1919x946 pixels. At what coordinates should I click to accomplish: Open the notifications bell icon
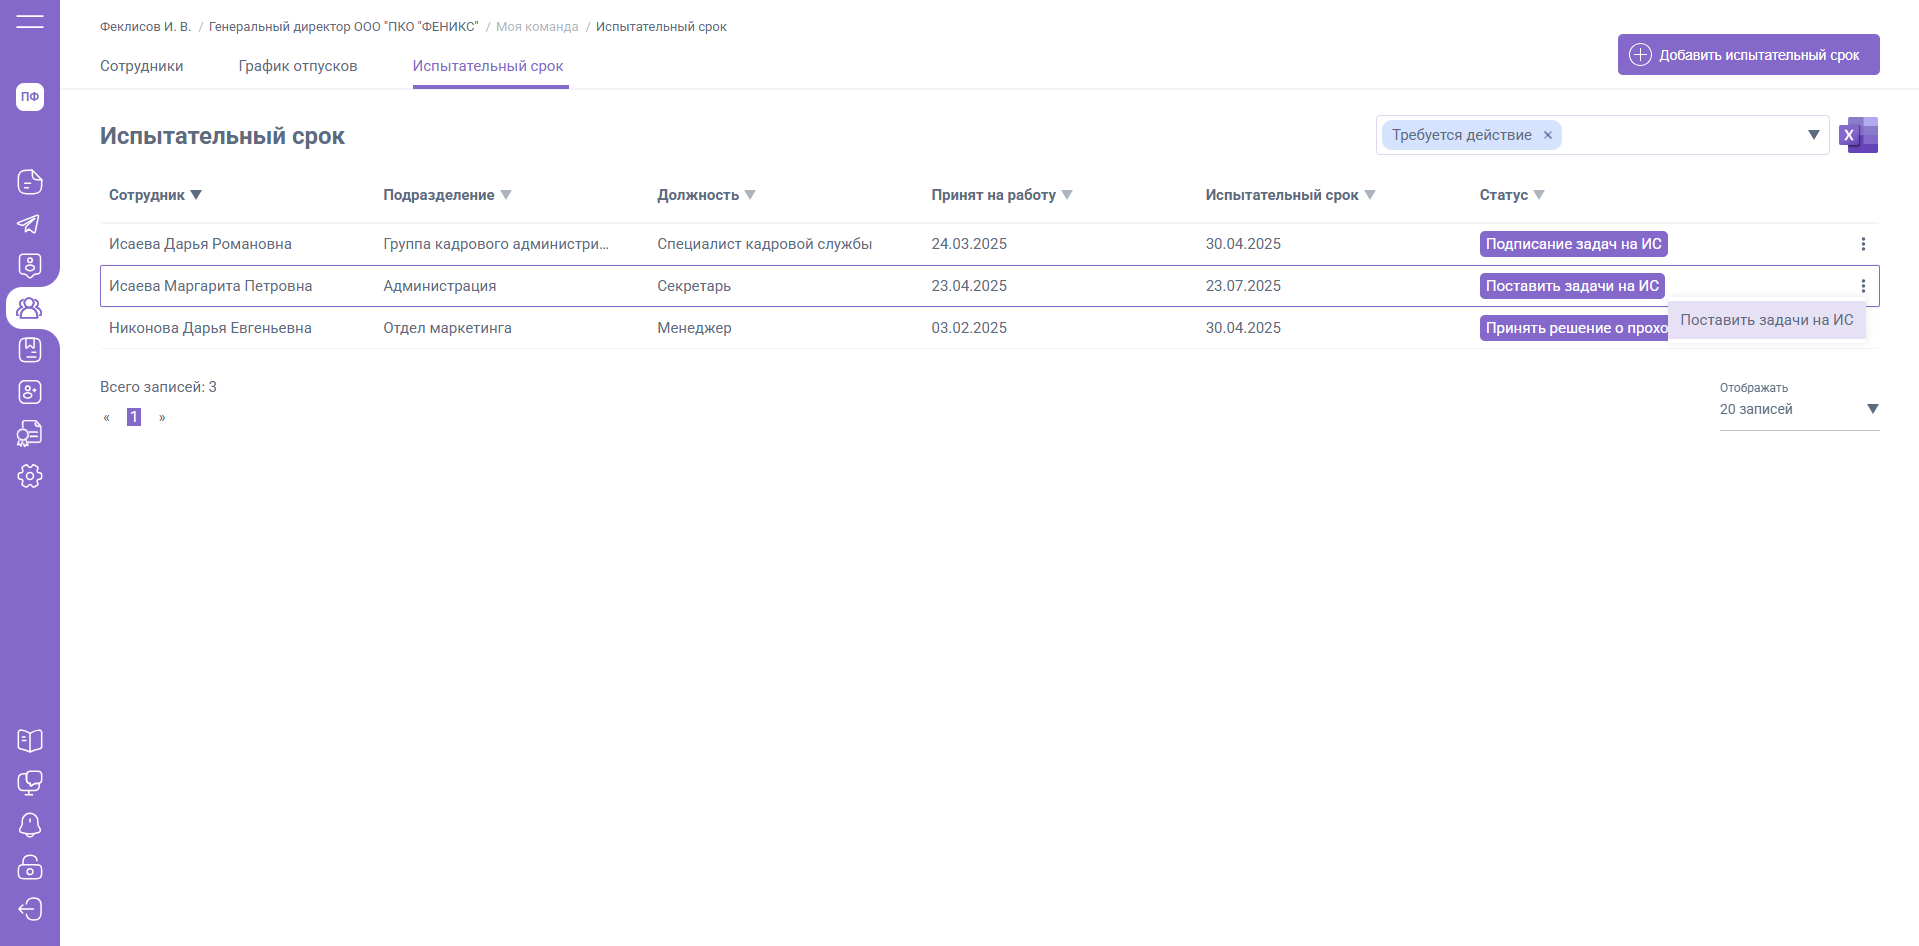click(x=30, y=825)
